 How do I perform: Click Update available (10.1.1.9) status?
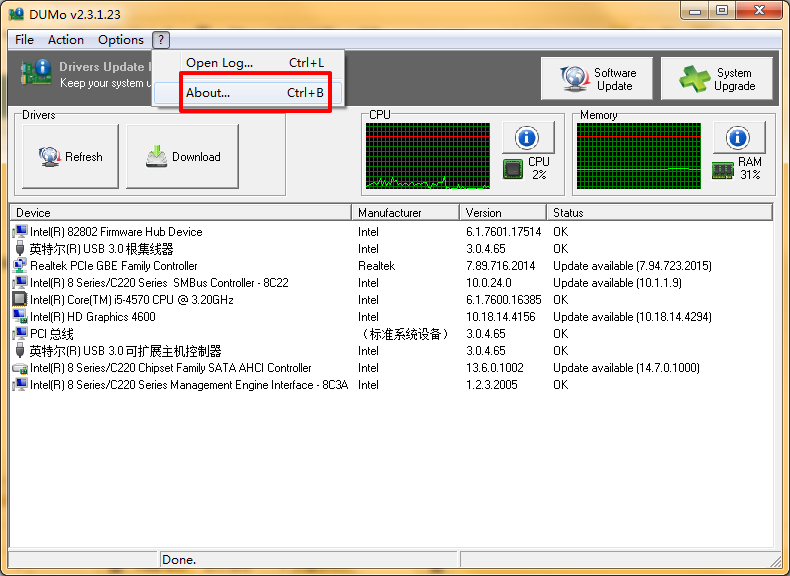tap(617, 283)
